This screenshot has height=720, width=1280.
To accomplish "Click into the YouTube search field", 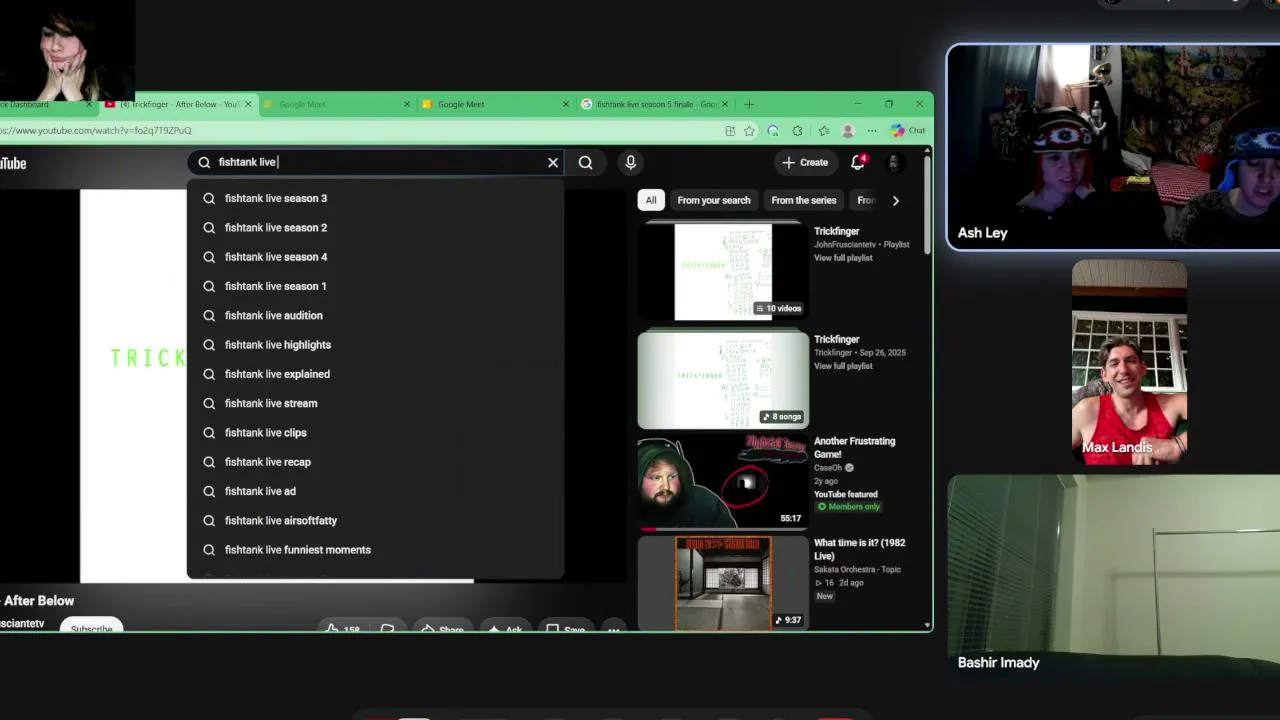I will click(375, 162).
